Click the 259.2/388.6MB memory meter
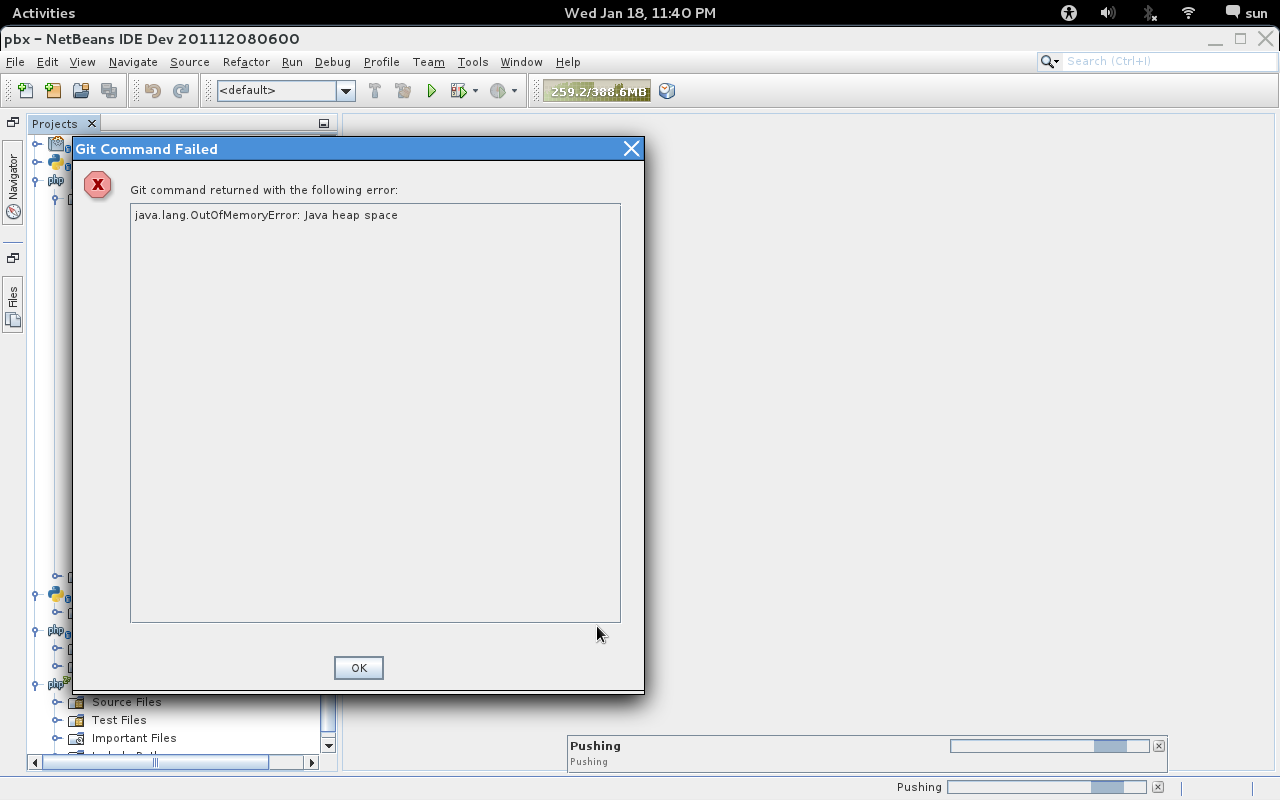The height and width of the screenshot is (800, 1280). [597, 91]
